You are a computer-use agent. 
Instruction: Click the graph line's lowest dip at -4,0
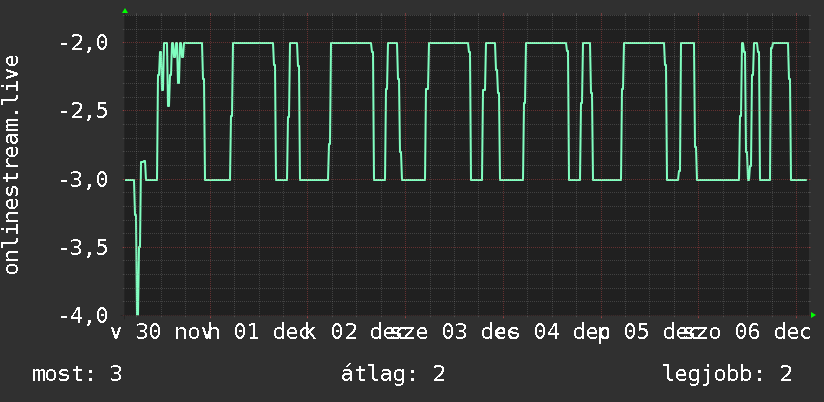click(x=137, y=312)
